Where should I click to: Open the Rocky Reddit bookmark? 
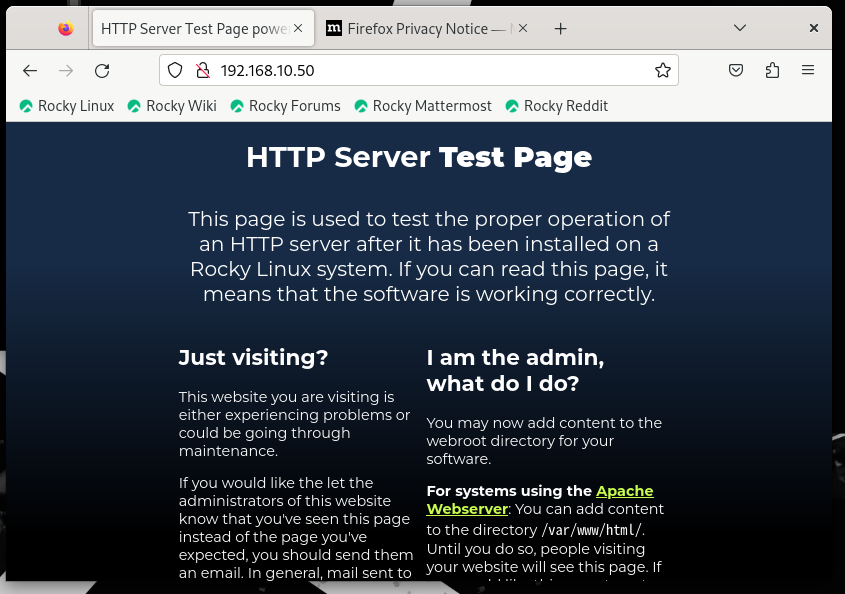[557, 106]
